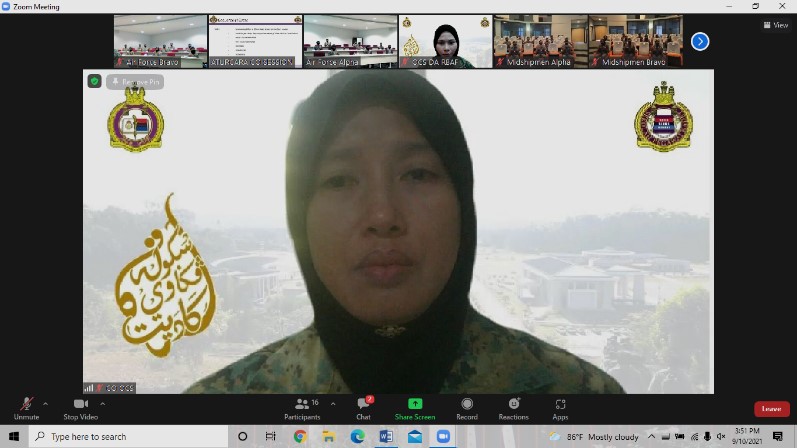Start recording with the Record button
This screenshot has height=448, width=797.
[x=467, y=409]
